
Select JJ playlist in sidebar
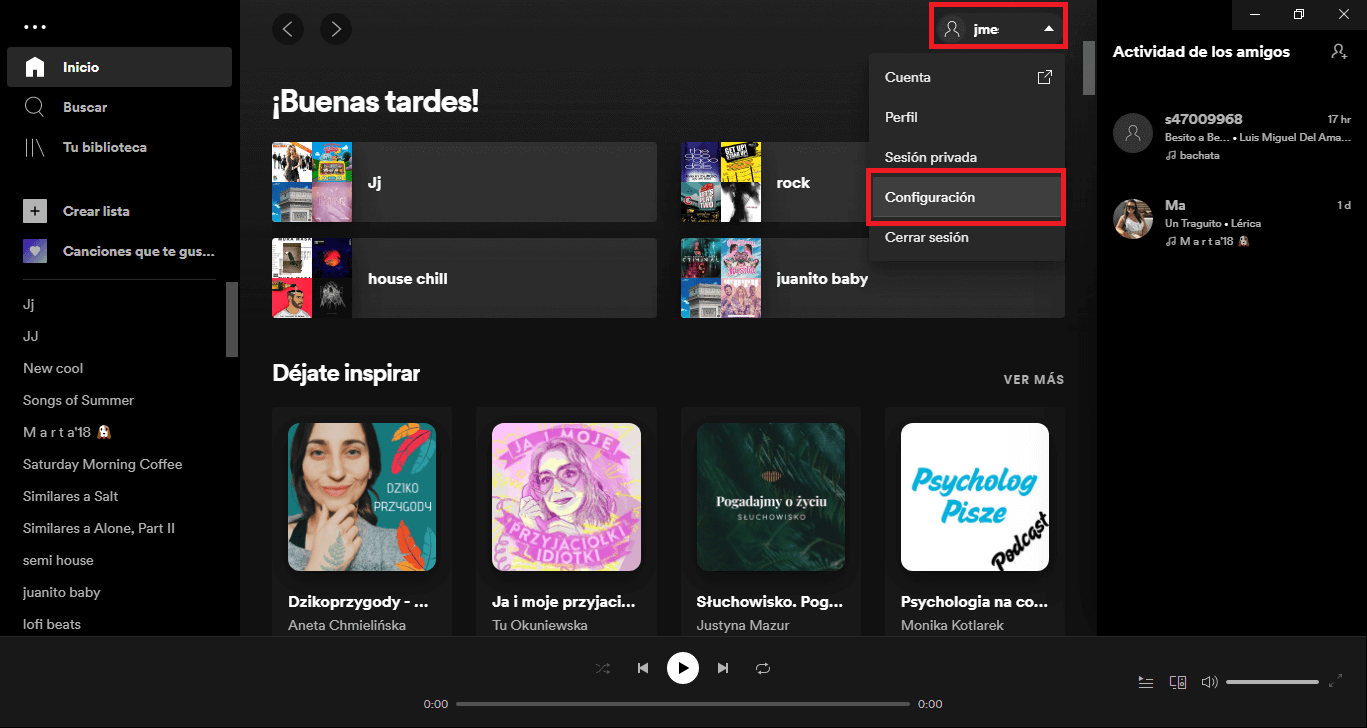pos(31,336)
